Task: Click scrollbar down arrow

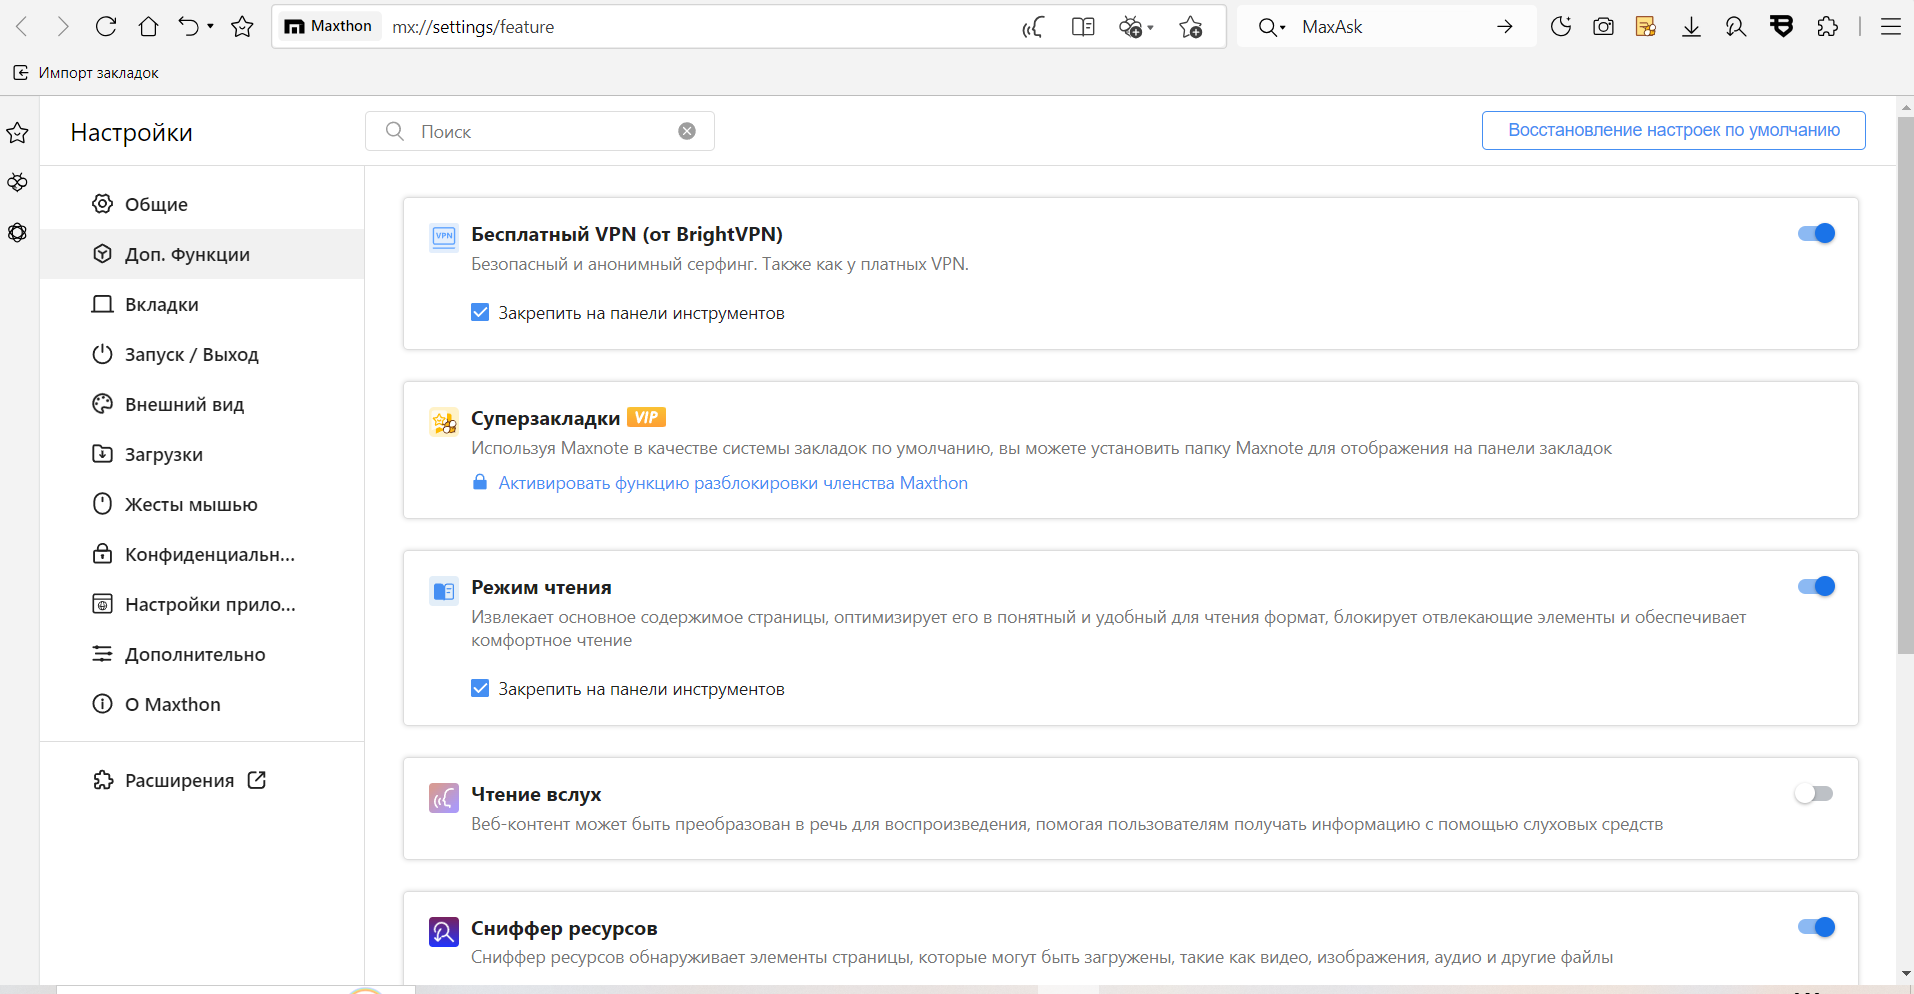Action: tap(1905, 973)
